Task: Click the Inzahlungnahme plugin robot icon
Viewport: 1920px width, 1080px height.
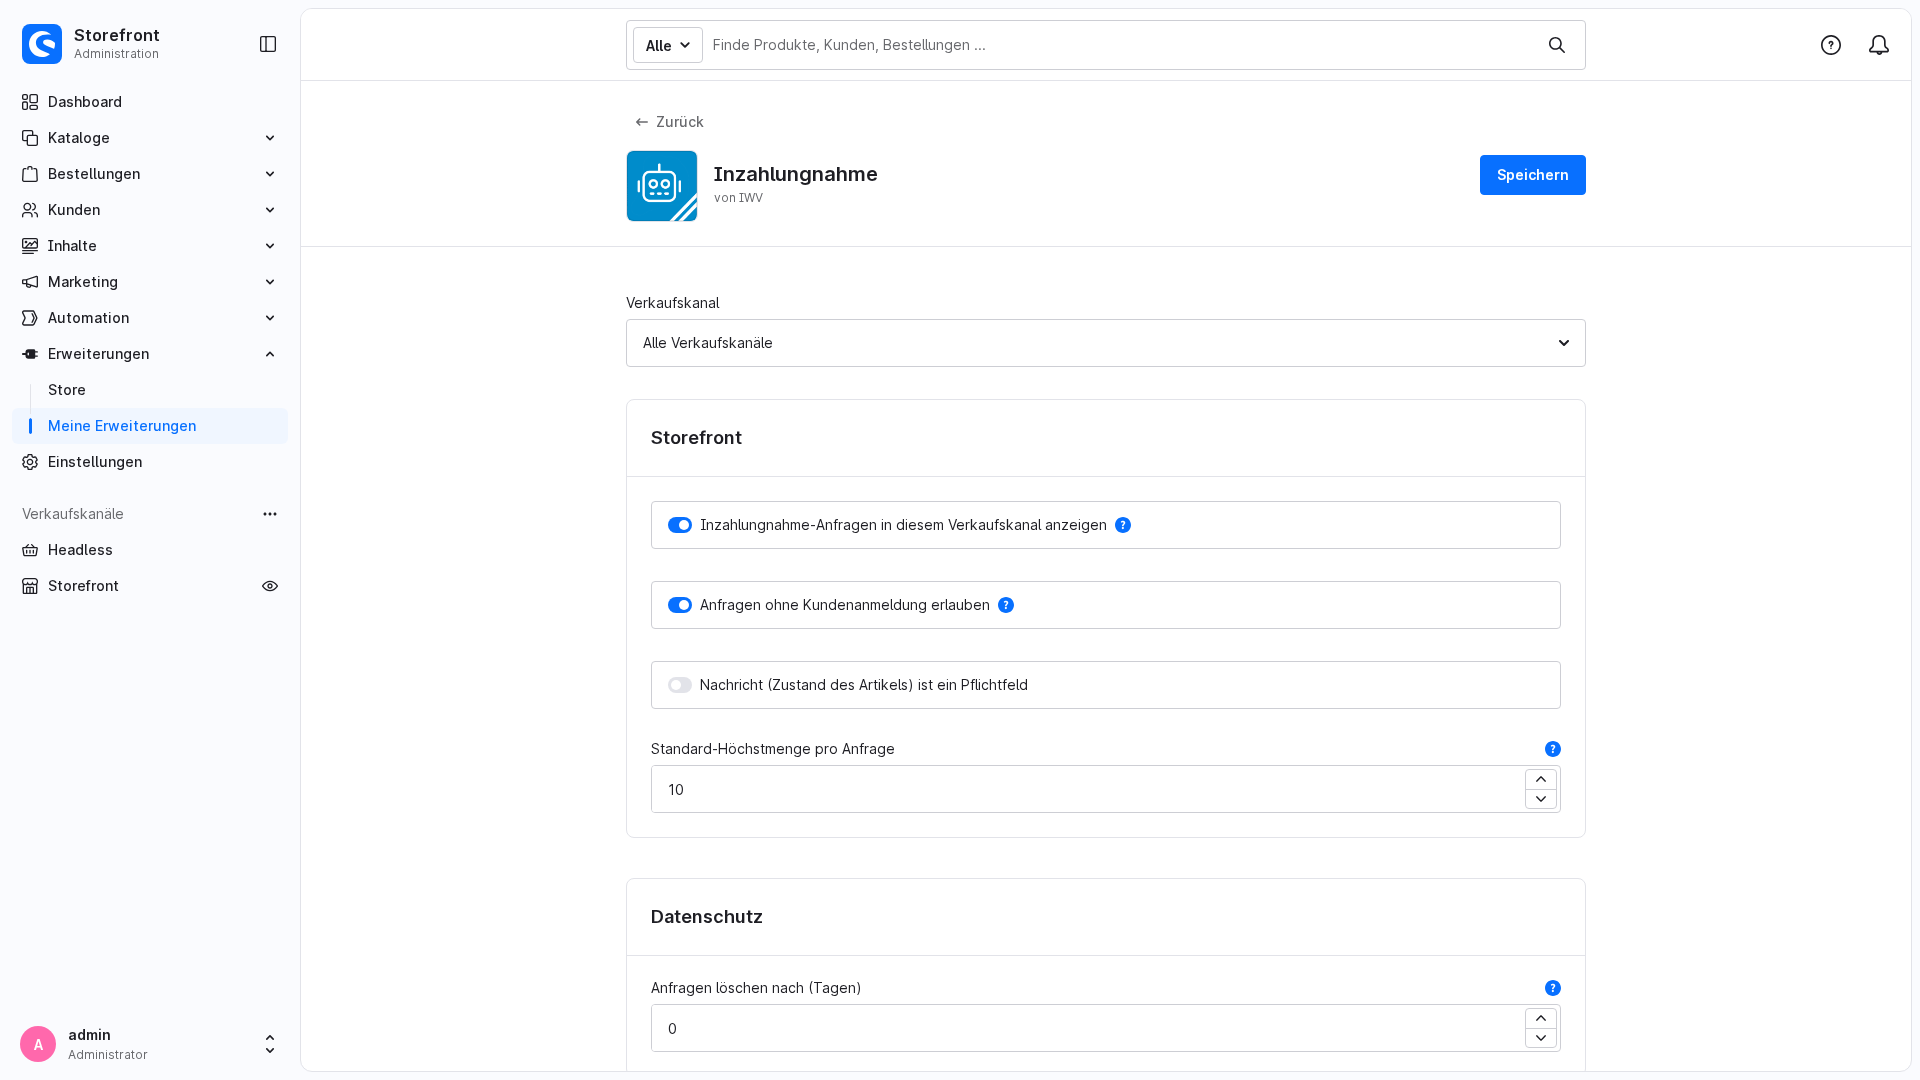Action: coord(662,186)
